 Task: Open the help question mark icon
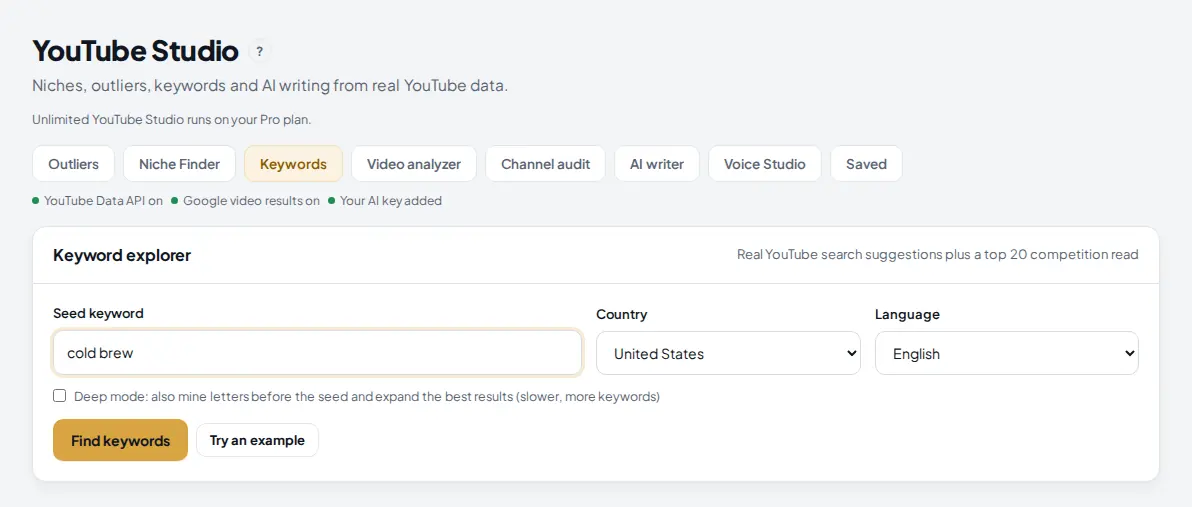[259, 52]
